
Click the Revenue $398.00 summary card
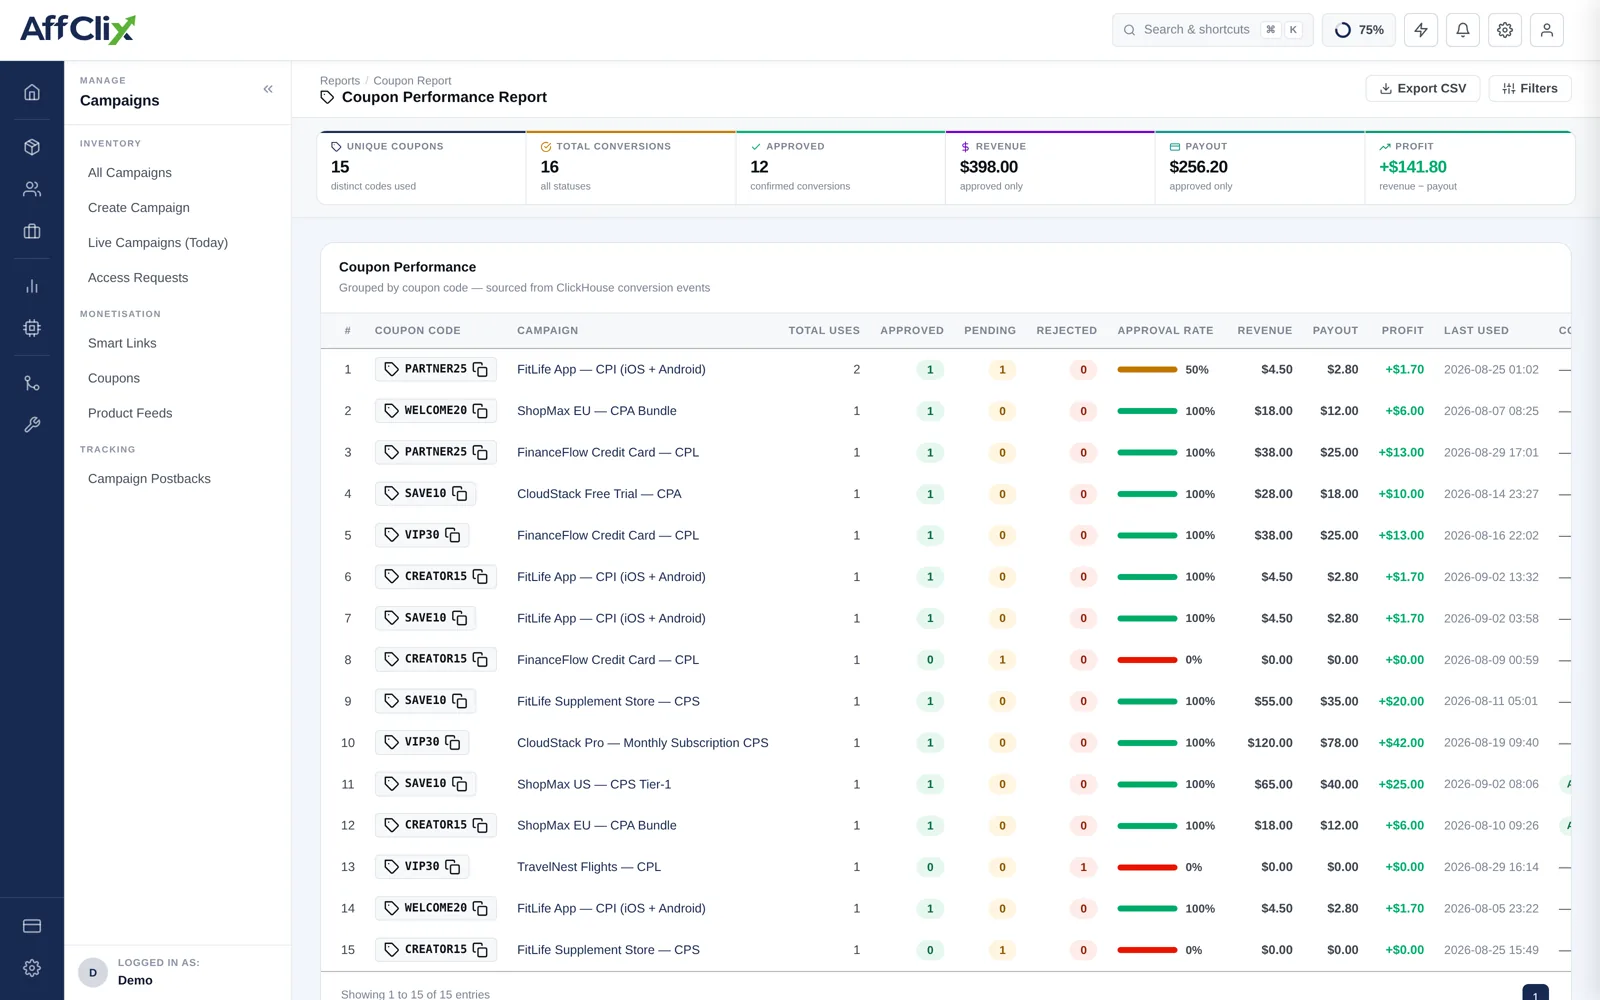coord(1050,167)
